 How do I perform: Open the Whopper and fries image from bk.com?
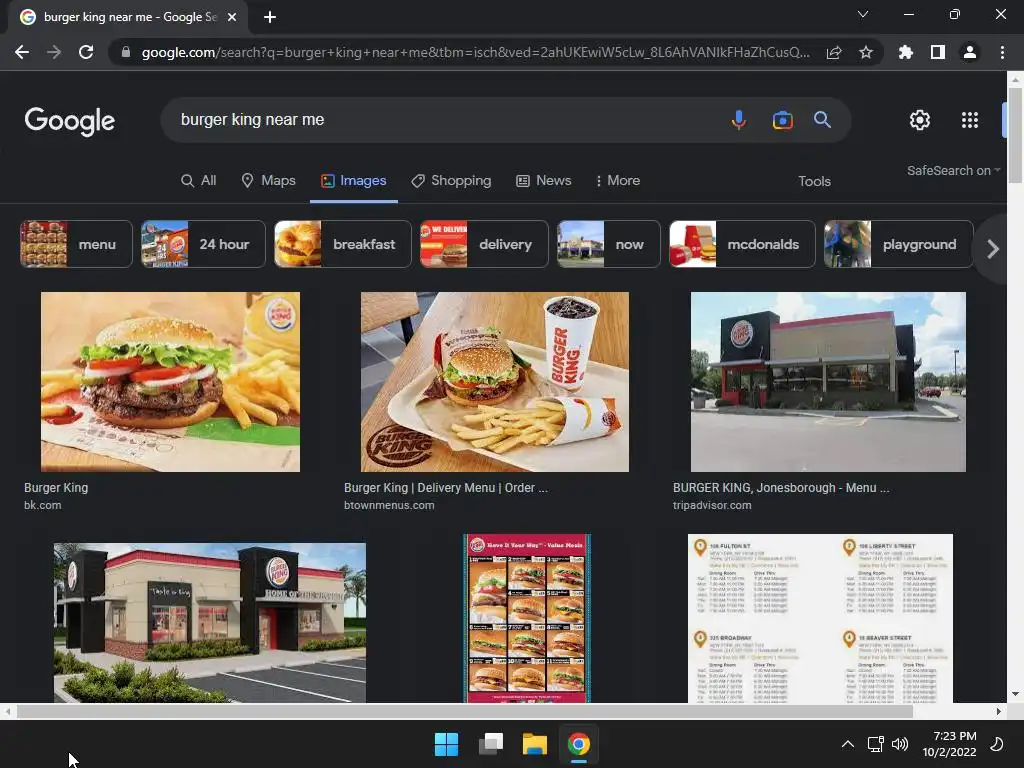pyautogui.click(x=170, y=382)
